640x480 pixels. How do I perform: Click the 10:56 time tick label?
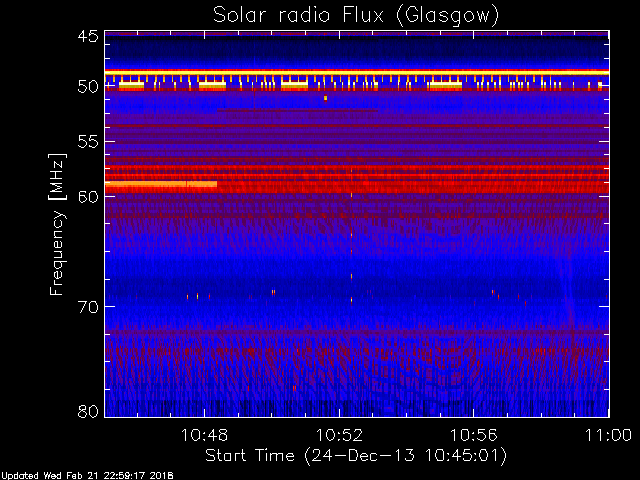coord(473,435)
